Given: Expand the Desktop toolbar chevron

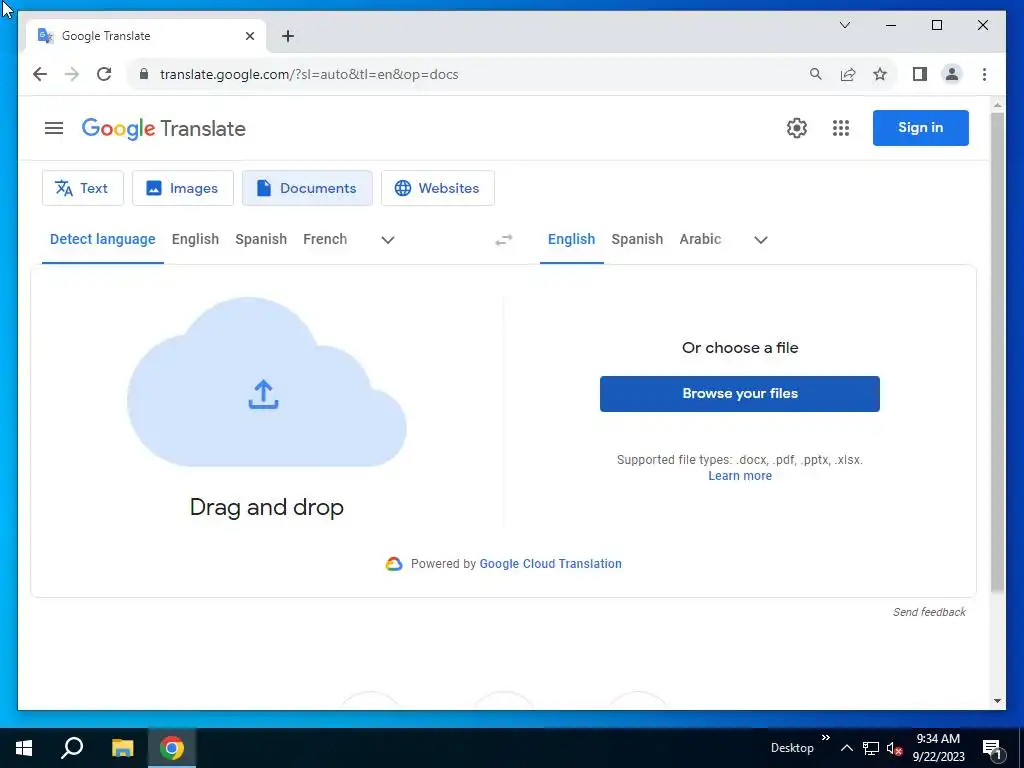Looking at the screenshot, I should (825, 737).
